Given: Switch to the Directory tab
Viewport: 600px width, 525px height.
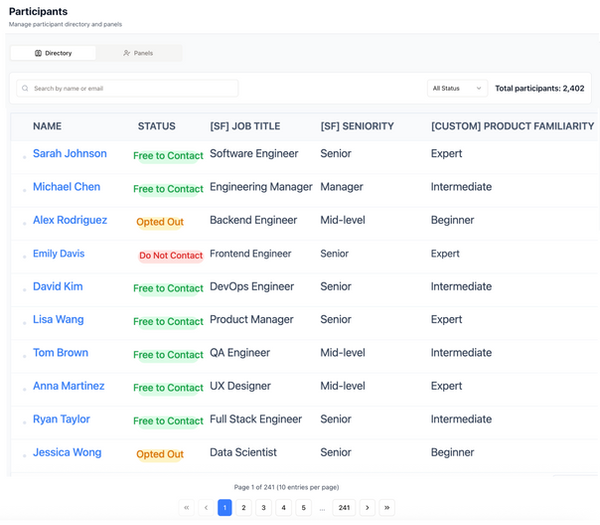Looking at the screenshot, I should (53, 53).
